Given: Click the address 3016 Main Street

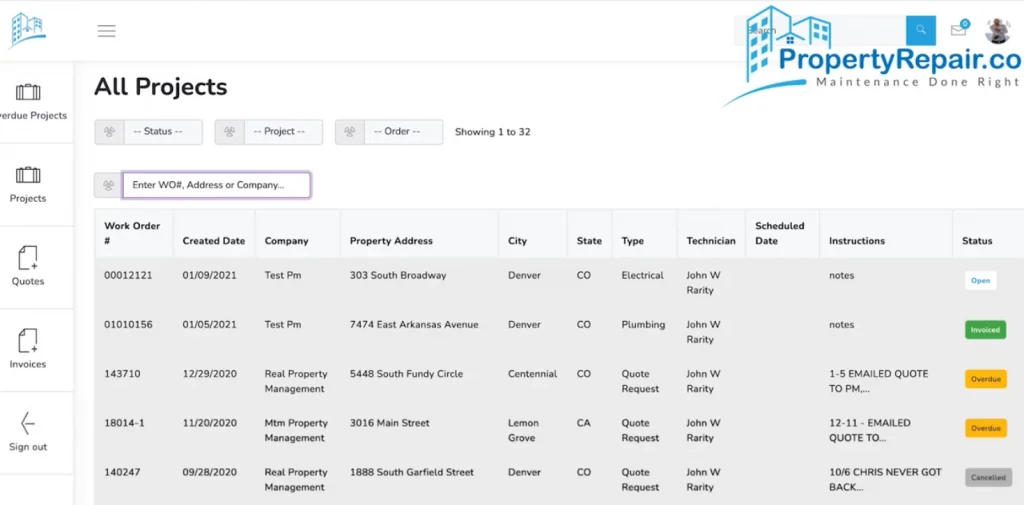Looking at the screenshot, I should click(x=390, y=423).
